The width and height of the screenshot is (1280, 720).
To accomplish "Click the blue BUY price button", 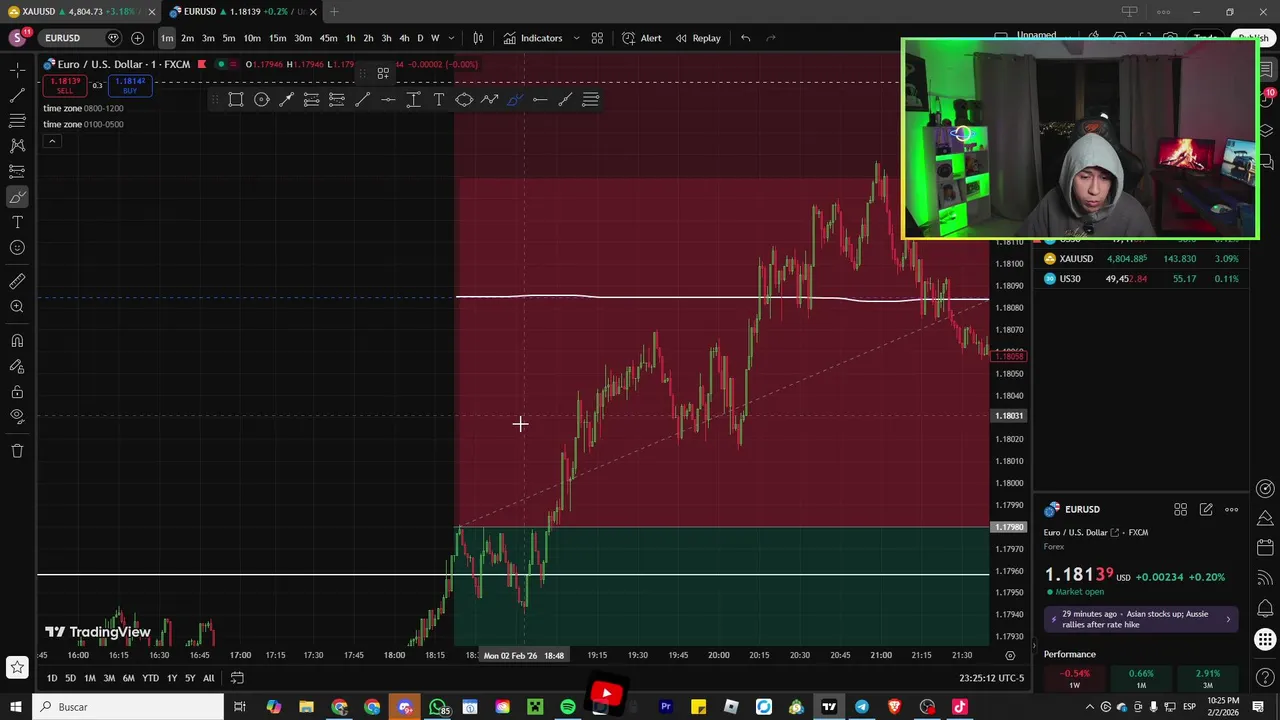I will [x=130, y=86].
